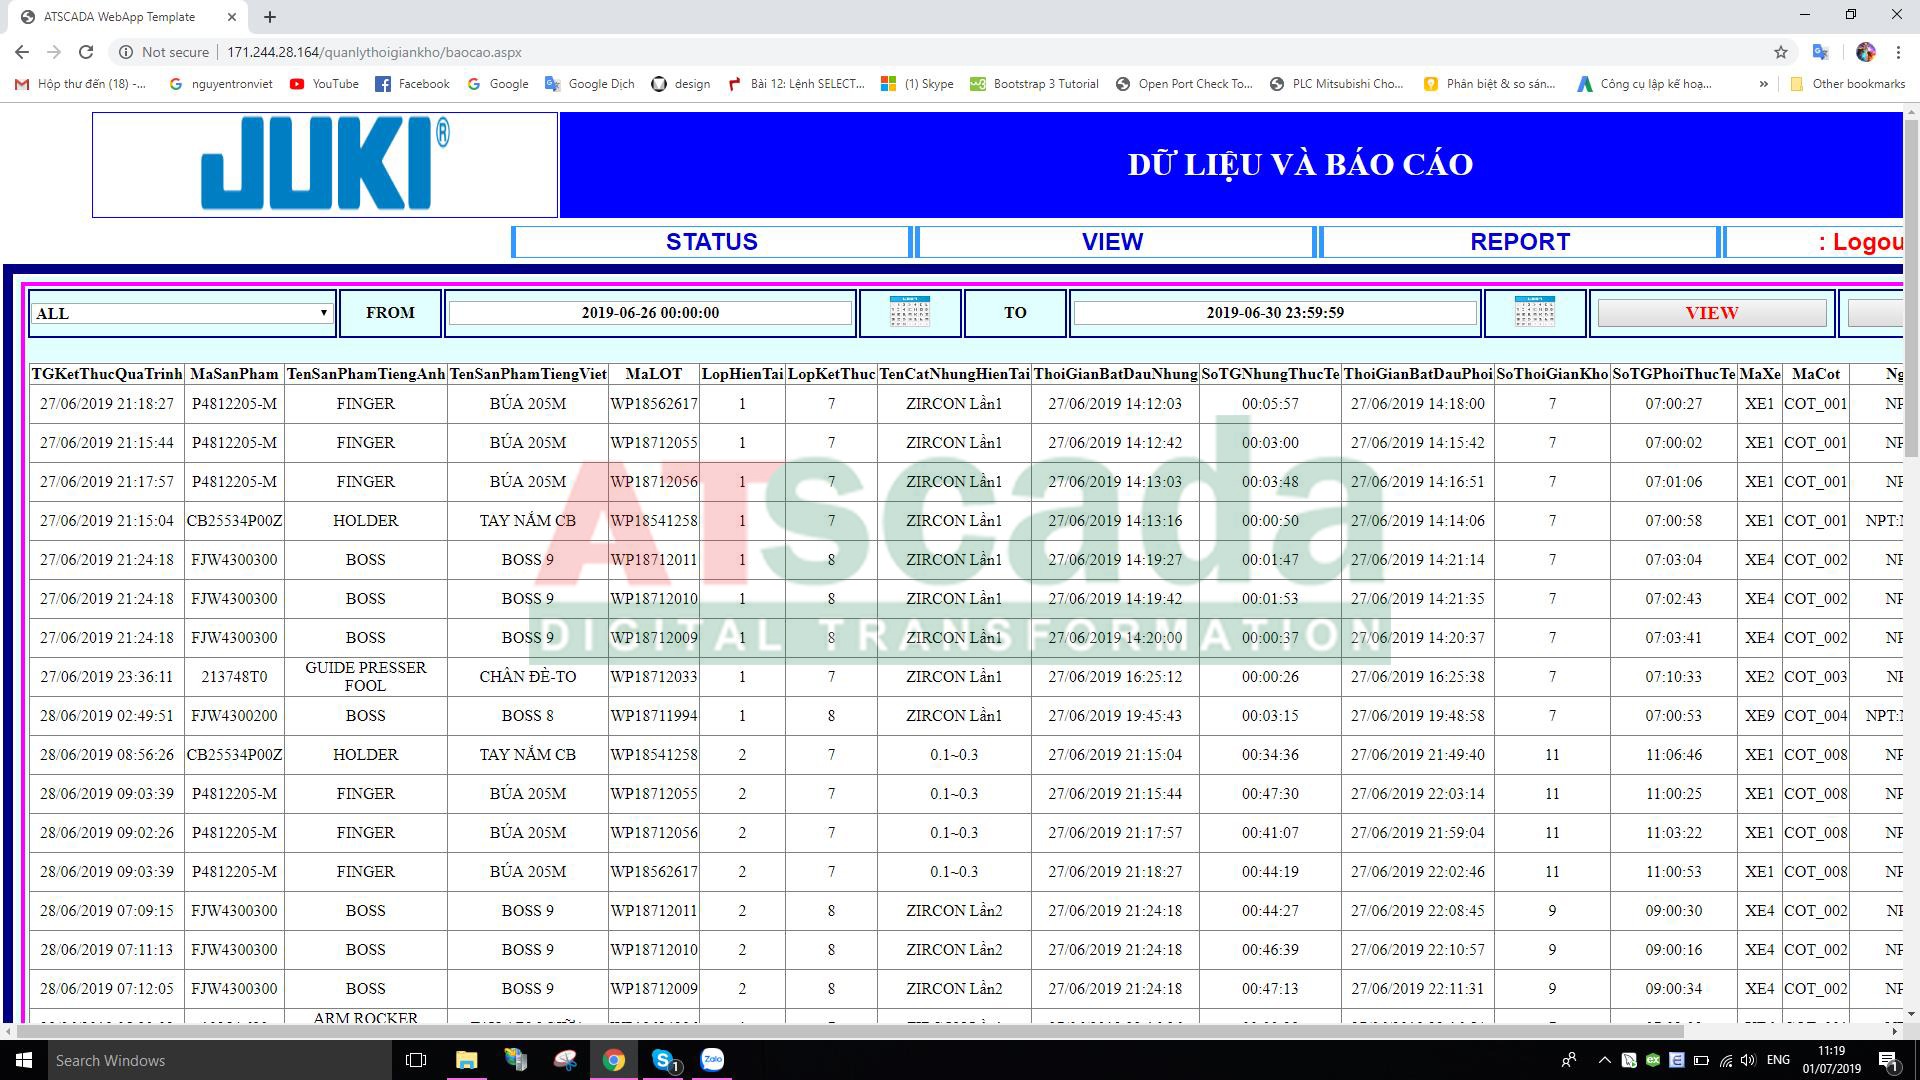The width and height of the screenshot is (1920, 1080).
Task: Click the horizontal scrollbar of the table
Action: pyautogui.click(x=850, y=1030)
